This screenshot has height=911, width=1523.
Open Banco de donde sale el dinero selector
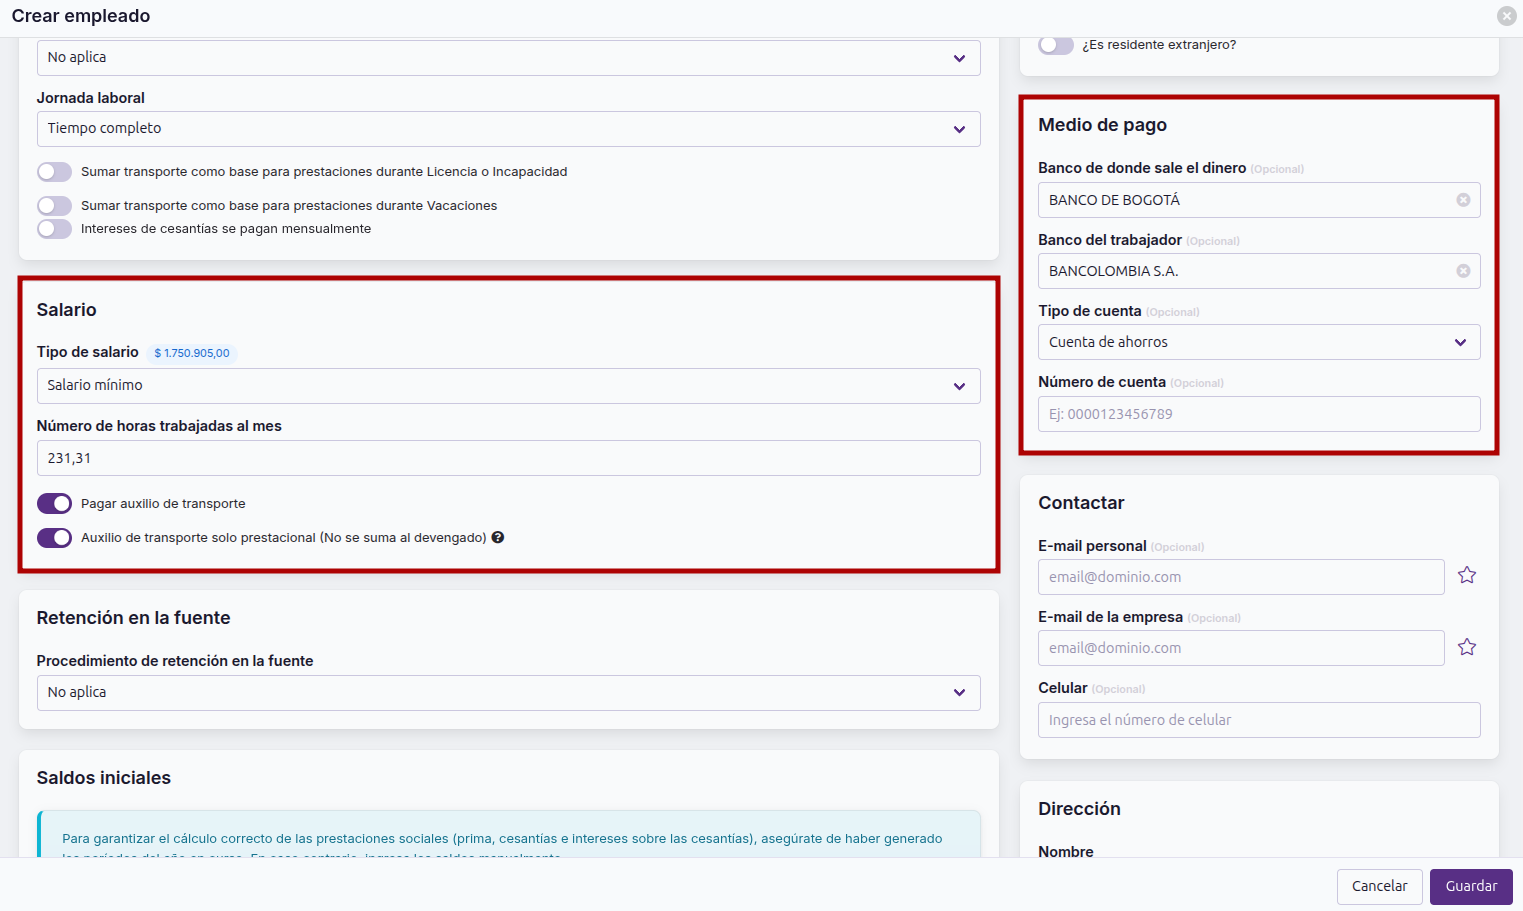[x=1259, y=200]
